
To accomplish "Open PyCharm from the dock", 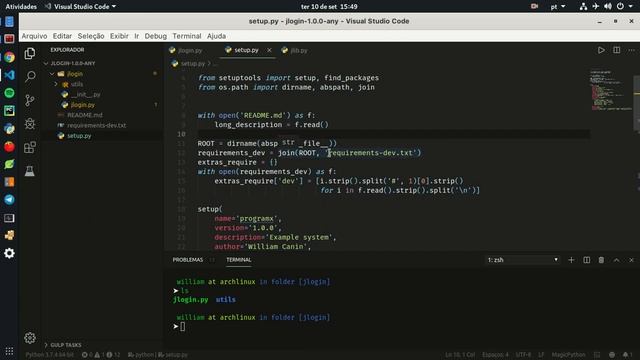I will (x=9, y=111).
